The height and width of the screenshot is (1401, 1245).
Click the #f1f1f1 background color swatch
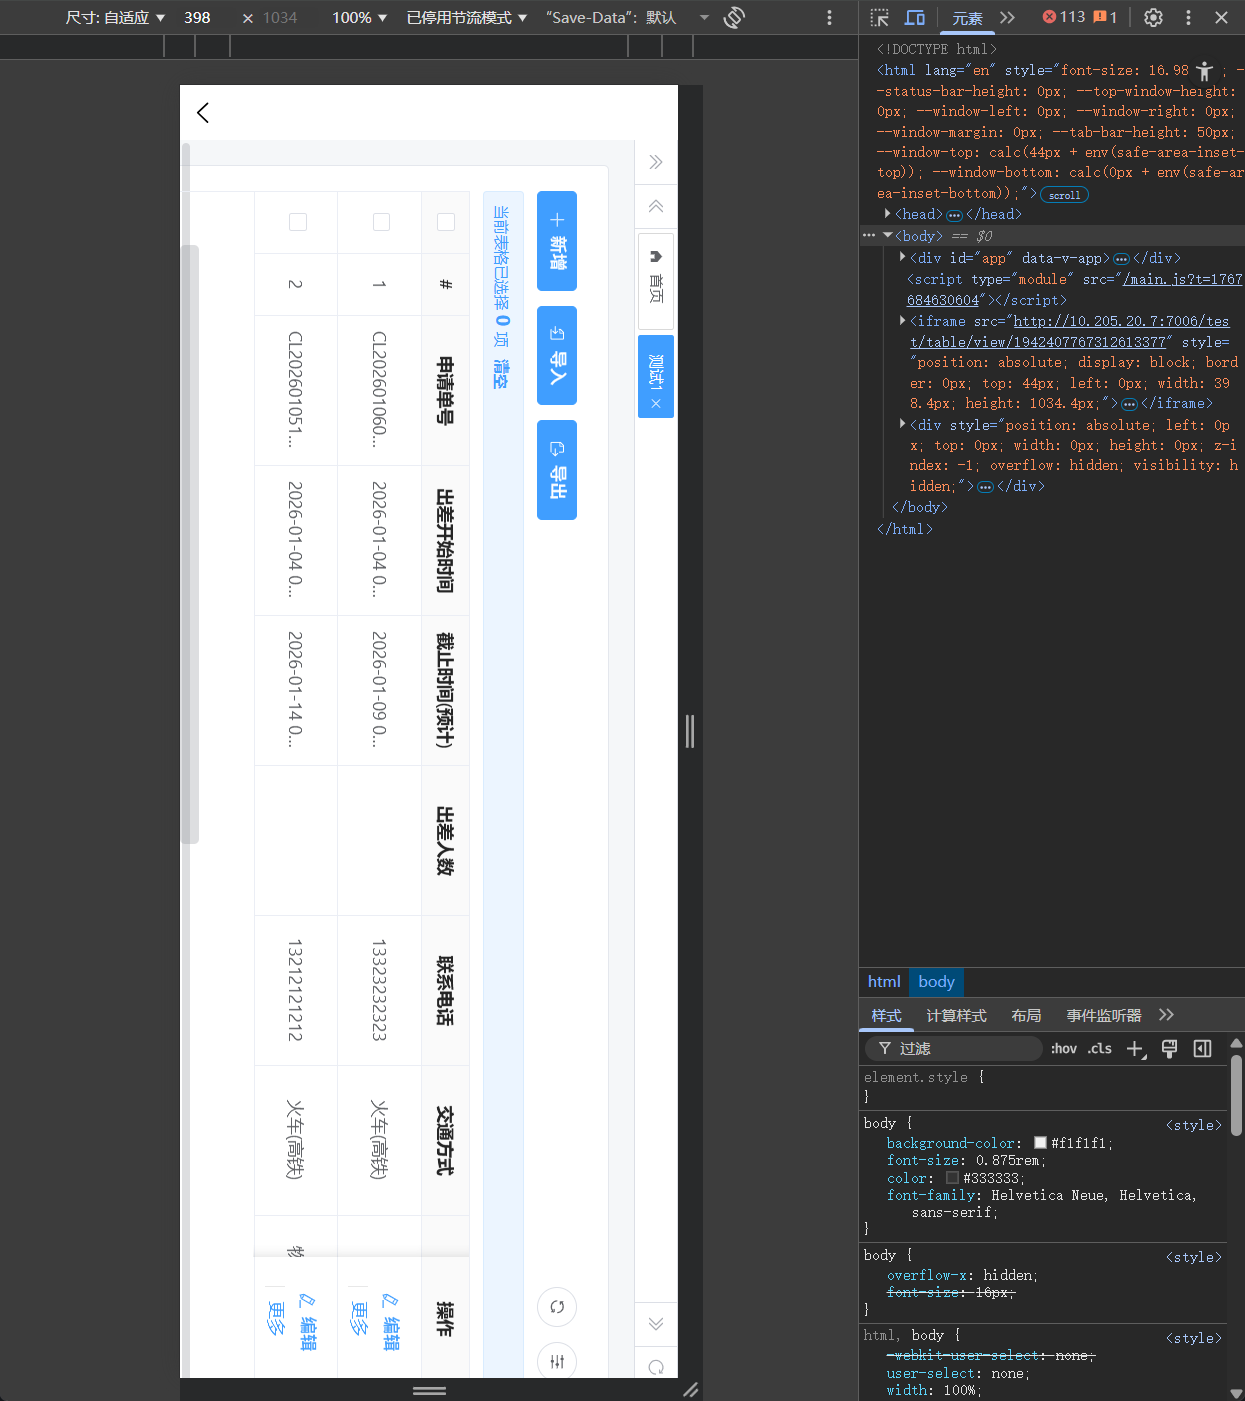[1040, 1143]
